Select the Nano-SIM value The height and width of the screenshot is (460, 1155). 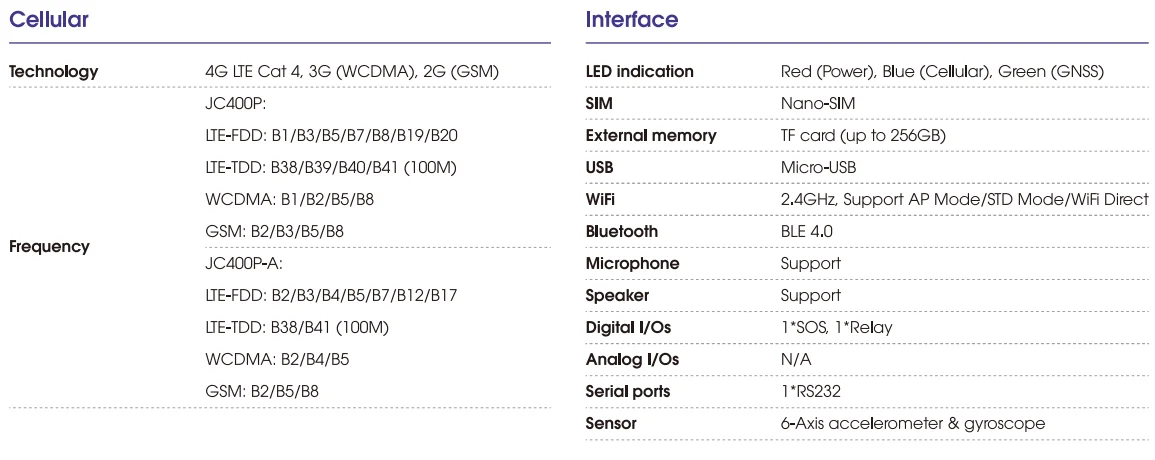[x=818, y=104]
